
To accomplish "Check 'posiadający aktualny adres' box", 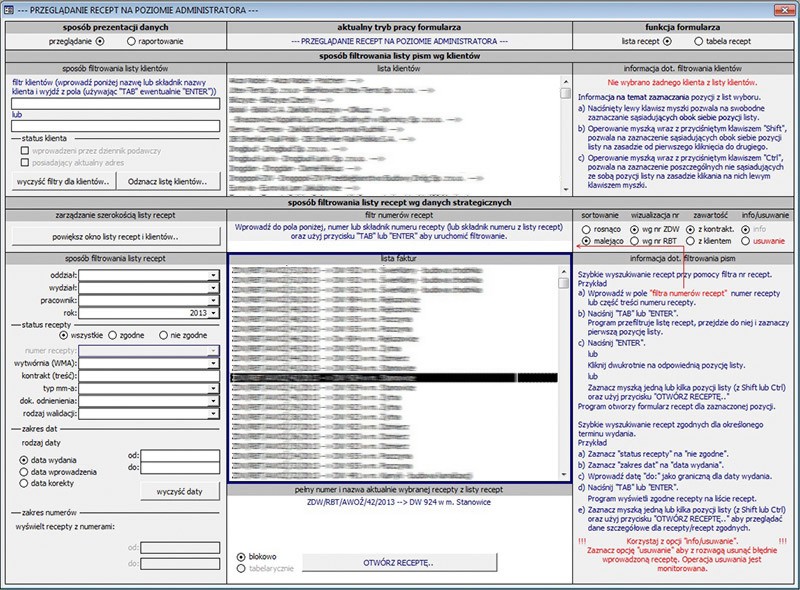I will [24, 162].
